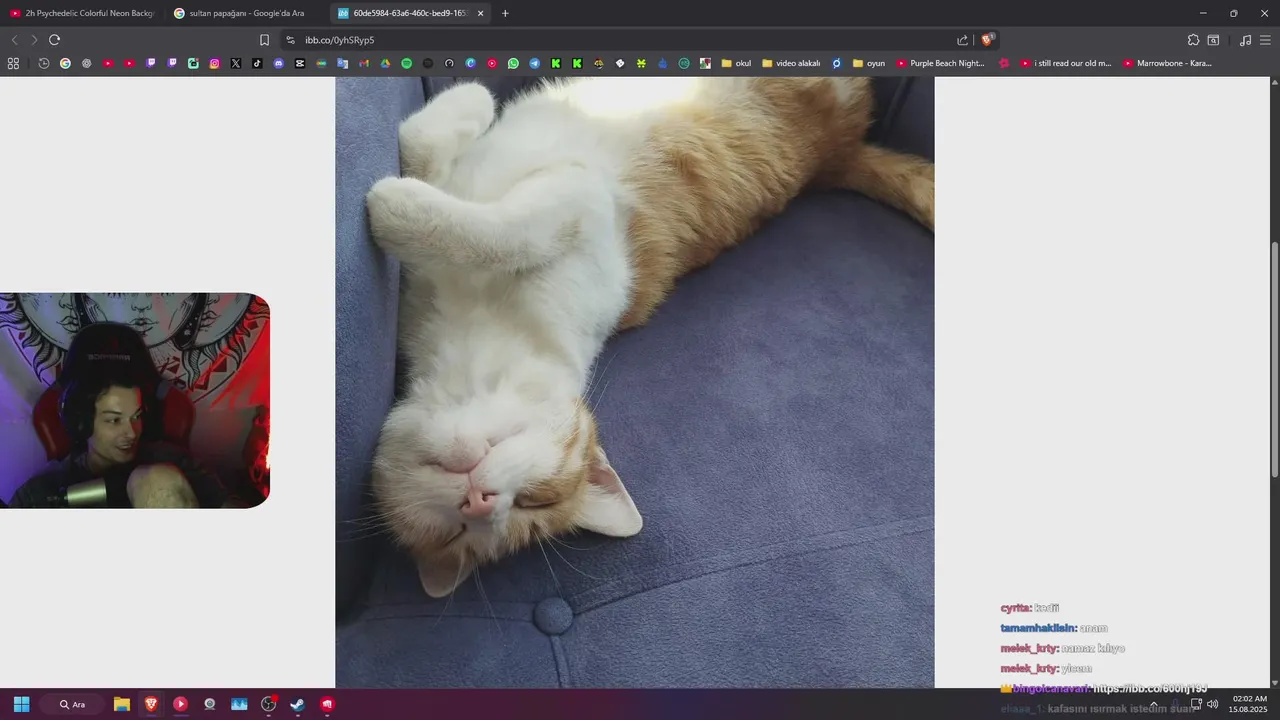Open the Telegram bookmark icon
The image size is (1280, 720).
tap(535, 63)
